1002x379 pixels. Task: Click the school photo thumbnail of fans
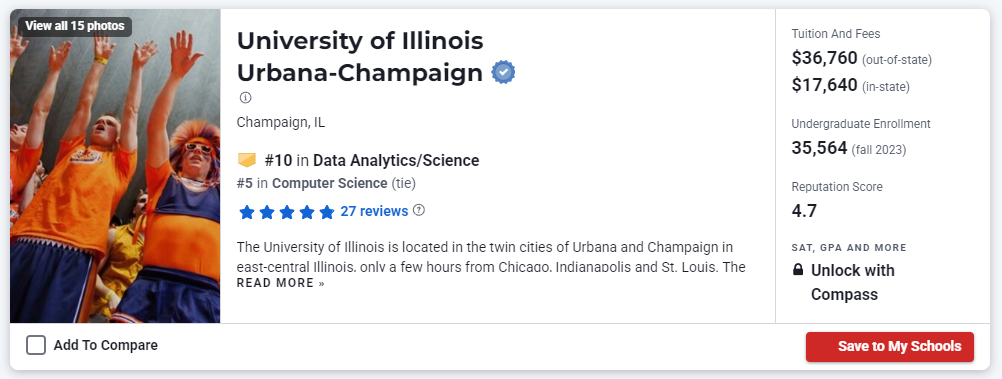(115, 166)
